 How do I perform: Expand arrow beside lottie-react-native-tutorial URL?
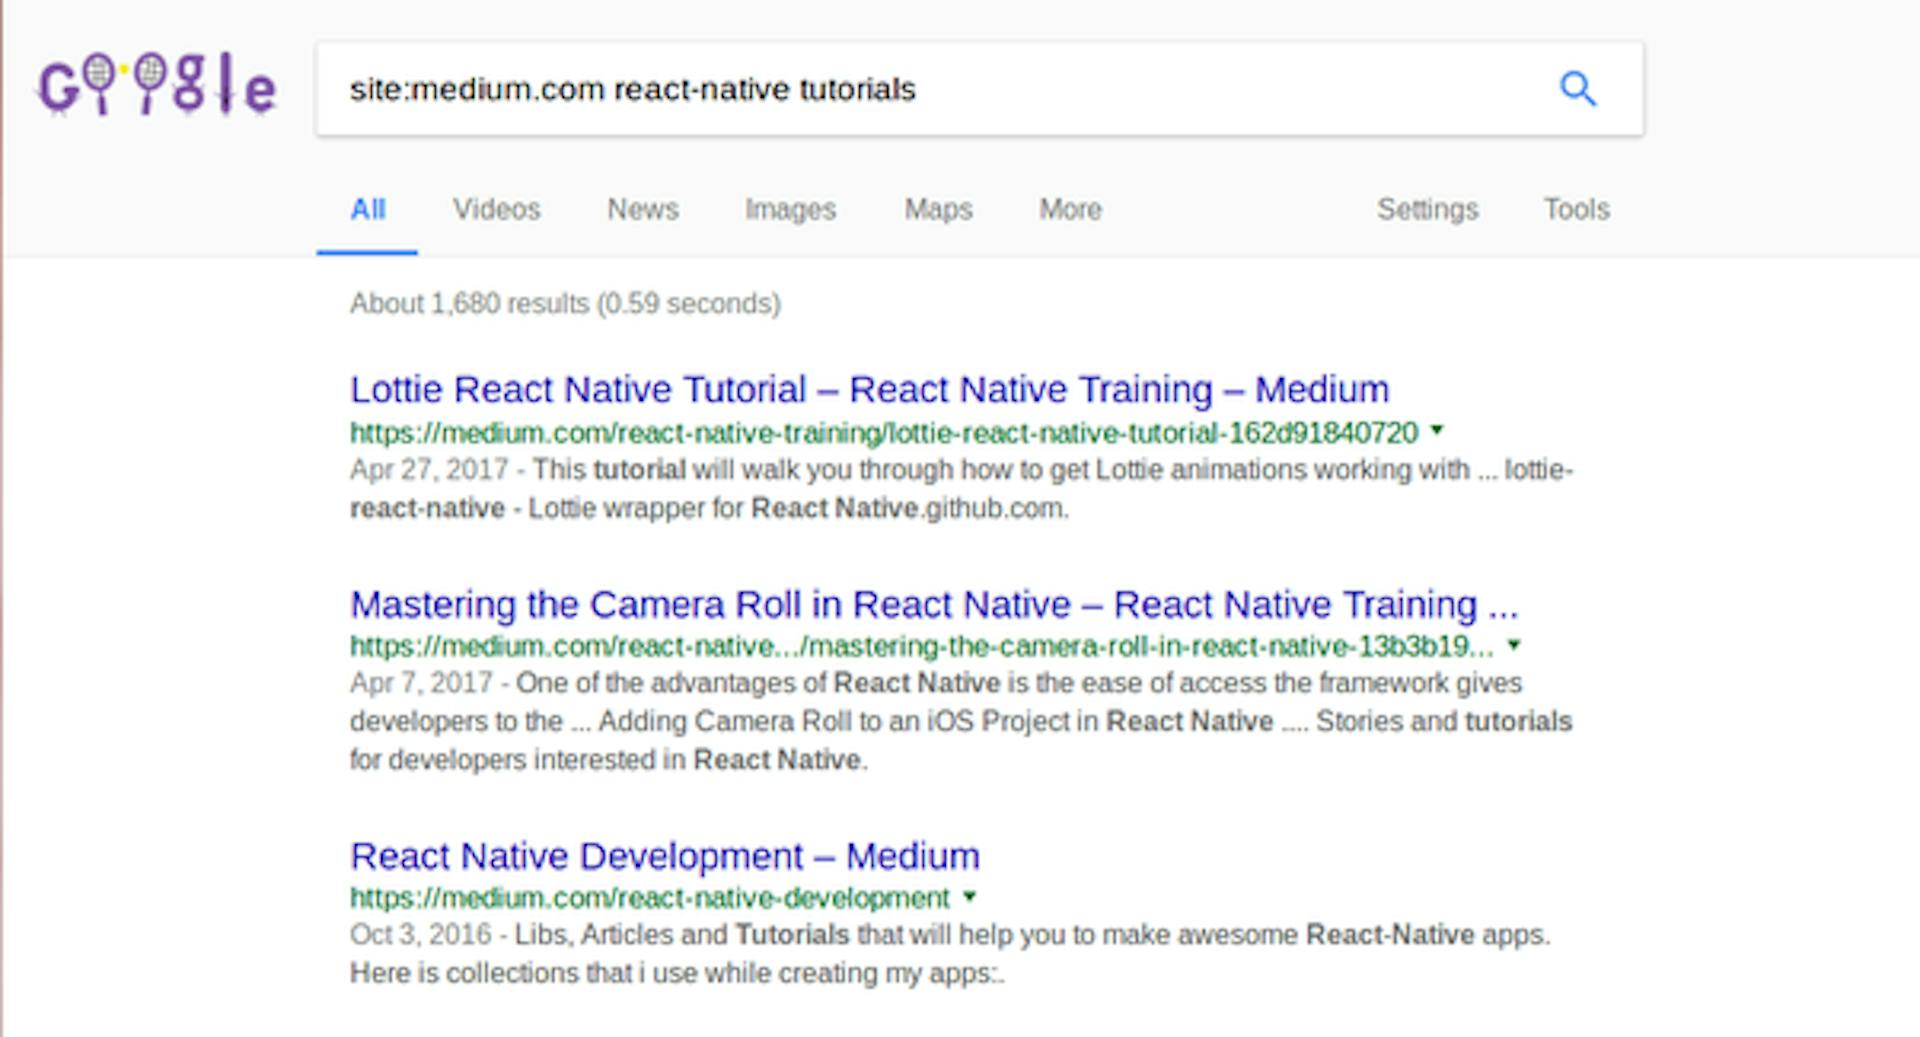(1437, 431)
